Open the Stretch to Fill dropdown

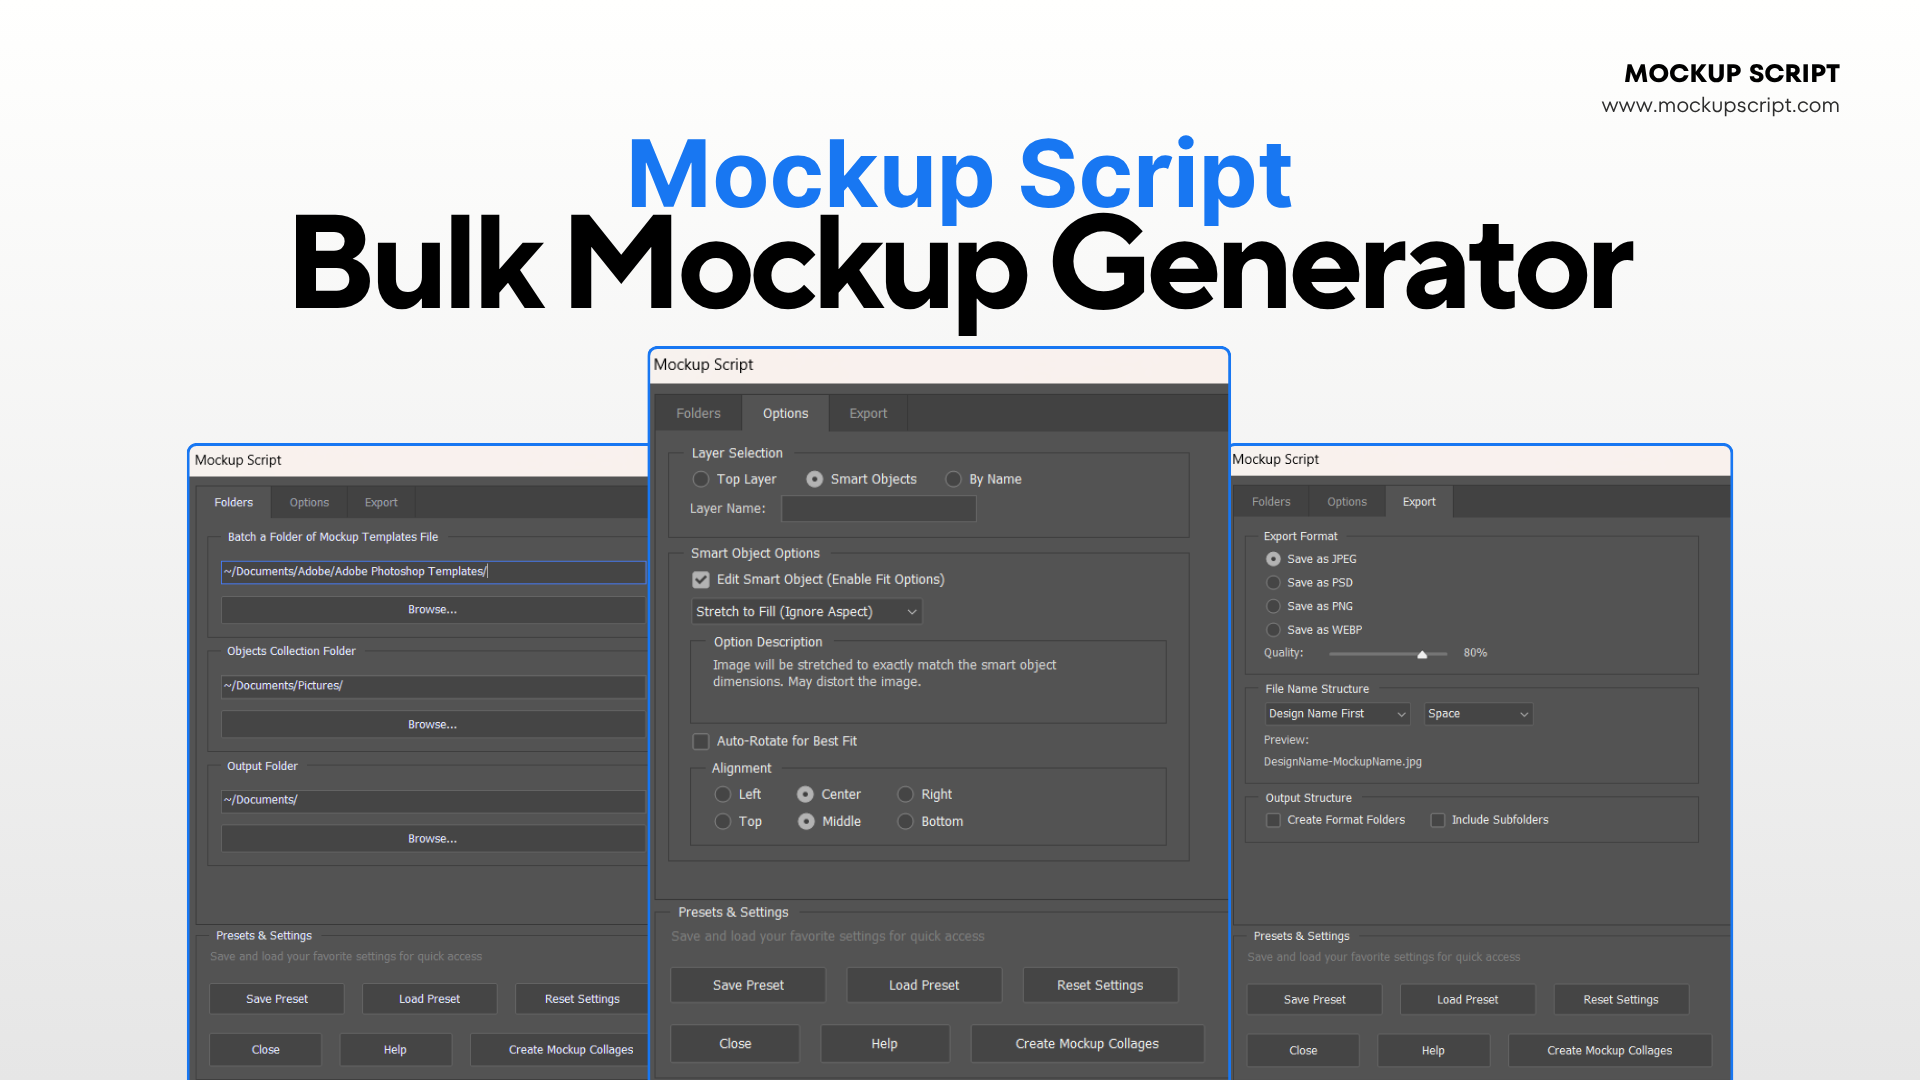pyautogui.click(x=805, y=611)
